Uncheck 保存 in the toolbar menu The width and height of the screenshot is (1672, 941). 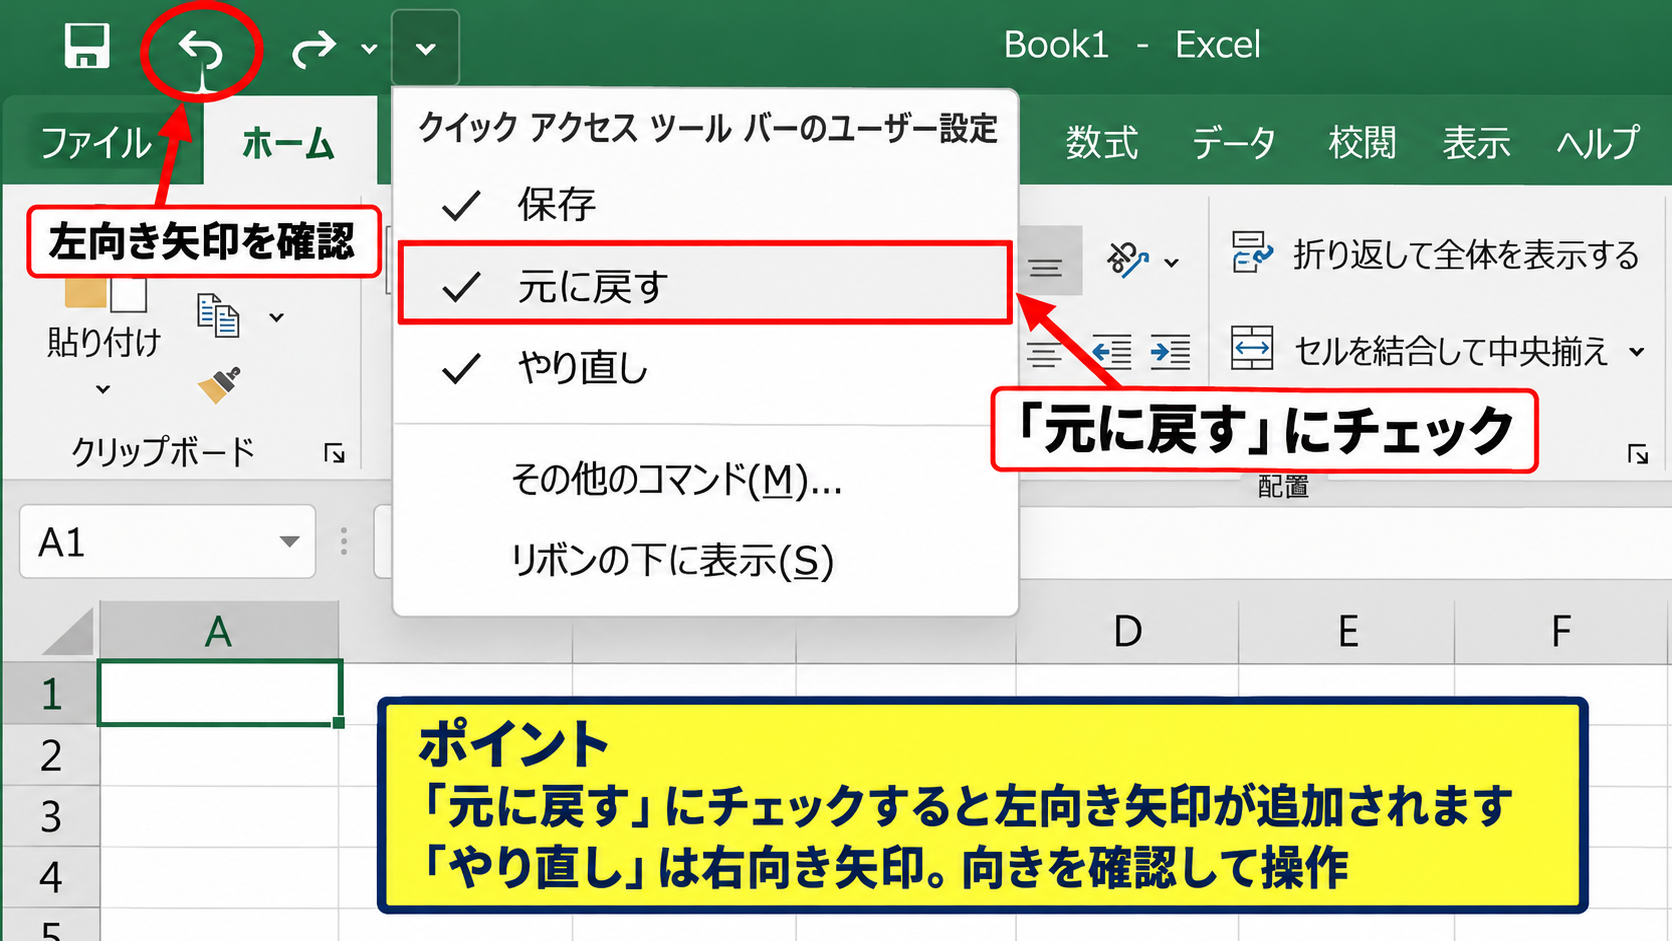(706, 205)
